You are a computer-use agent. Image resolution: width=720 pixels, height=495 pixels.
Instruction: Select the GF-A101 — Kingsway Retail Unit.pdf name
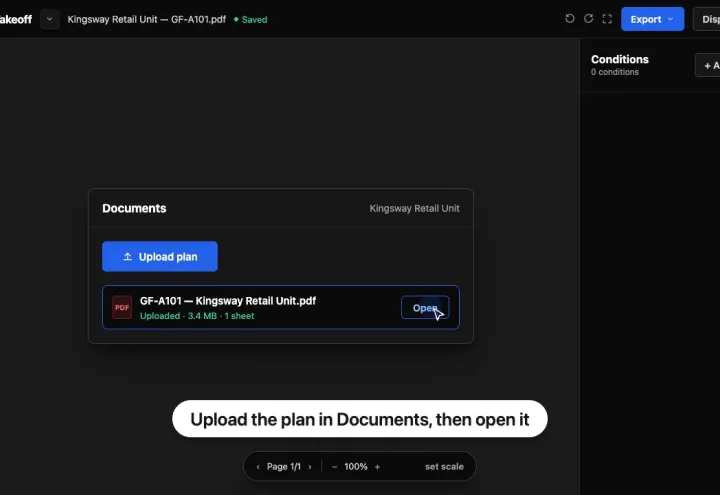pyautogui.click(x=228, y=301)
